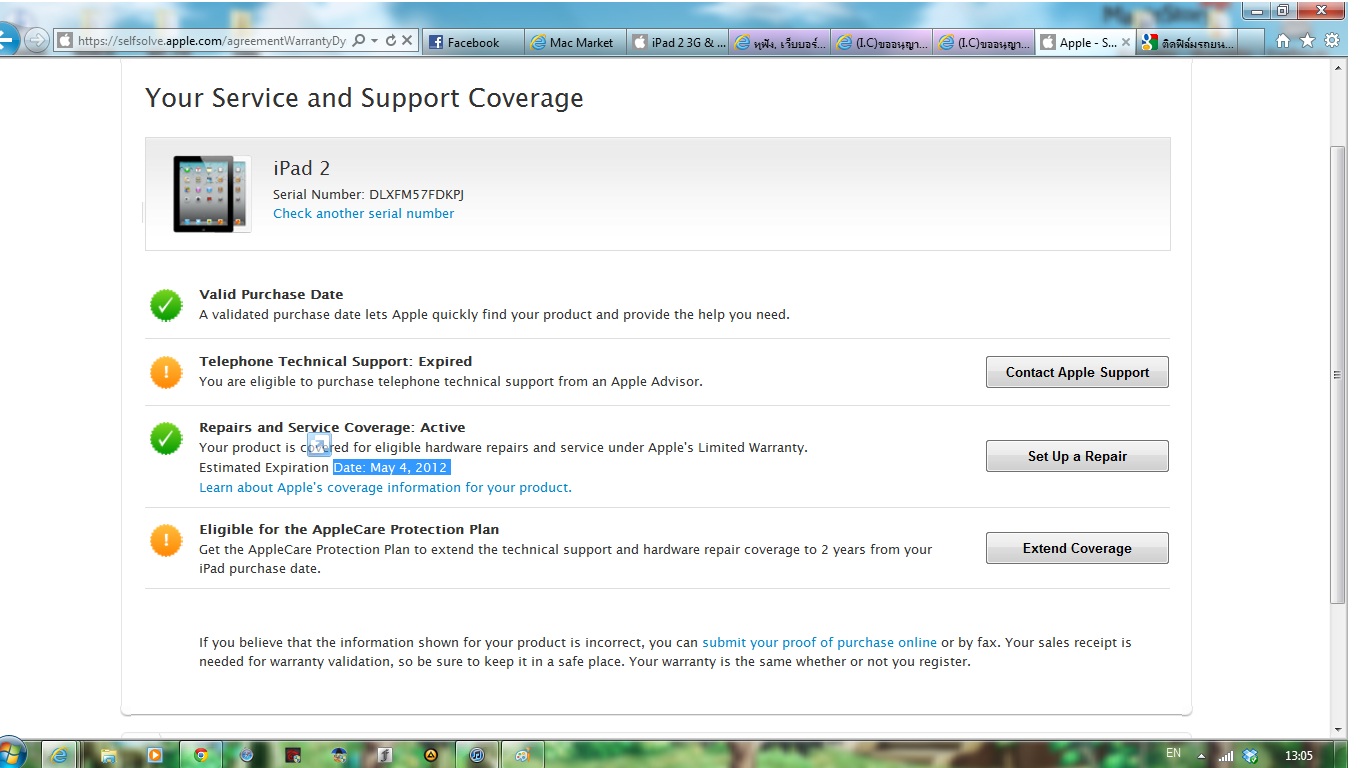Open 'Check another serial number' link
1366x768 pixels.
tap(363, 213)
